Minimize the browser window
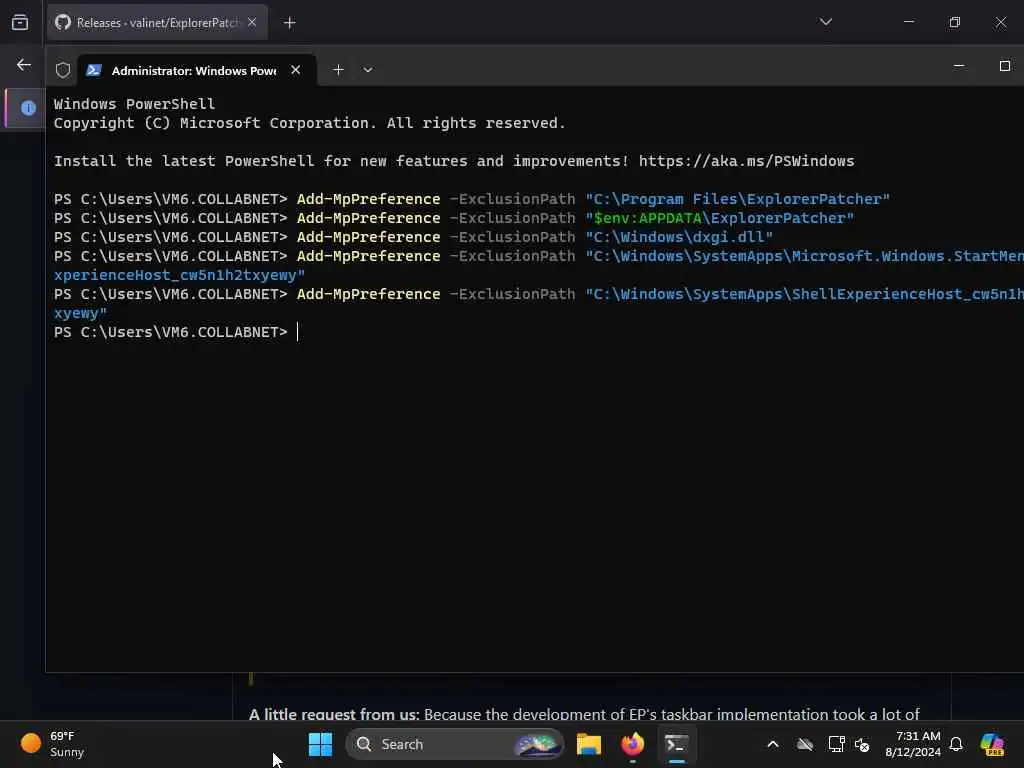Viewport: 1024px width, 768px height. (x=908, y=22)
